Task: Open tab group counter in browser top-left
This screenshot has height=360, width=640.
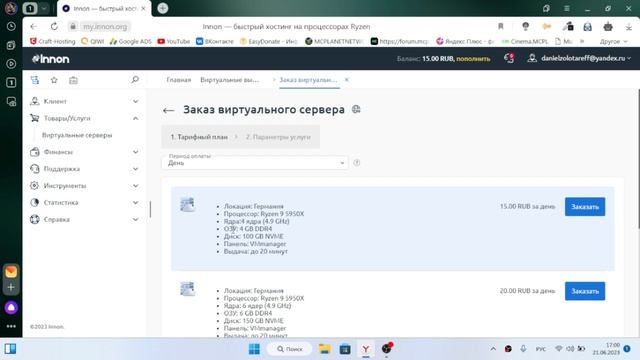Action: click(x=30, y=8)
